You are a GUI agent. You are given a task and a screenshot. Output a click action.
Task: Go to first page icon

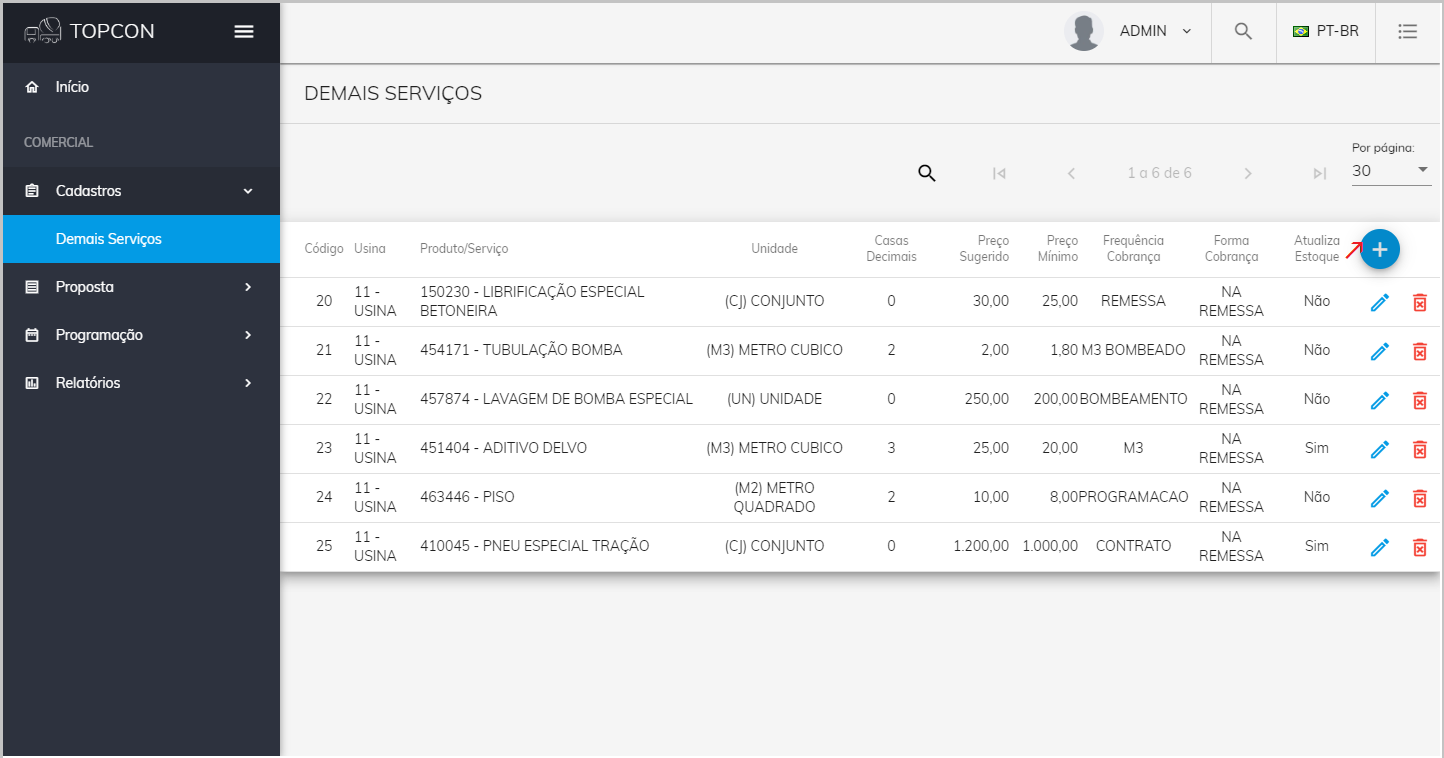999,173
